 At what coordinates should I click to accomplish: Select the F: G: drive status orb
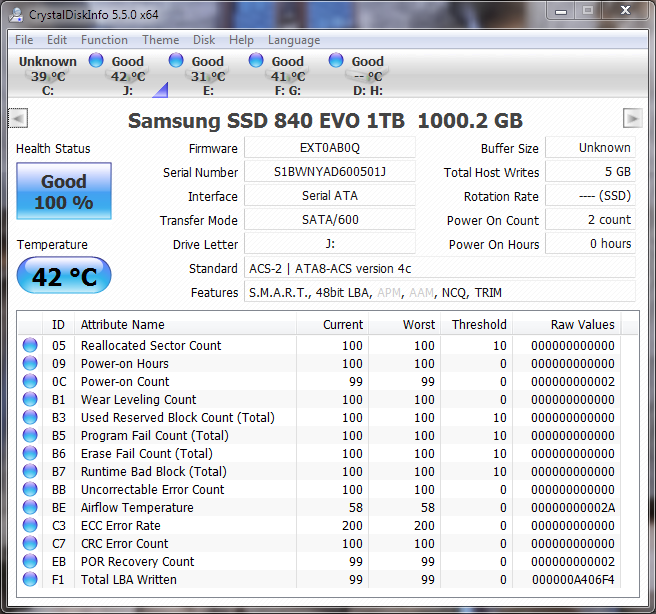256,61
